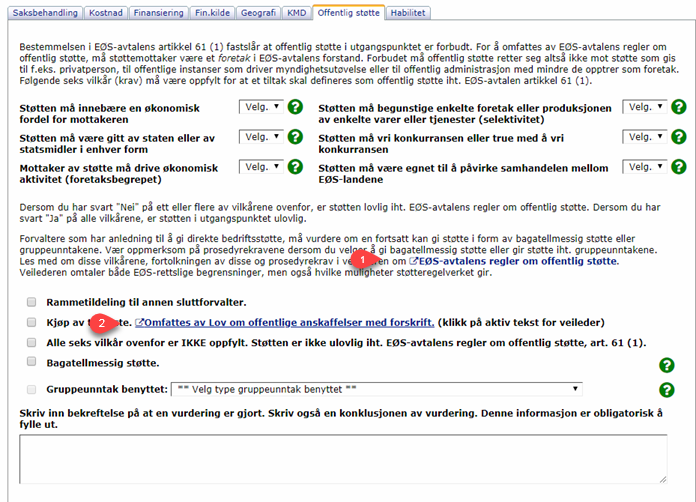Screen dimensions: 696x502
Task: Click label 'Rammetildeling til annen sluttforvalter.'
Action: (x=146, y=302)
